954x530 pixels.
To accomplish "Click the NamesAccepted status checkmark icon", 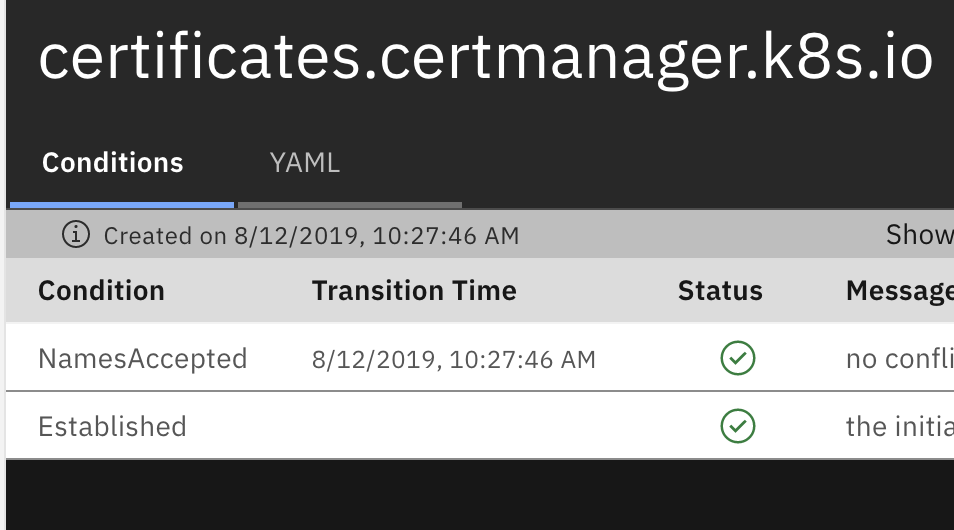I will pos(738,358).
